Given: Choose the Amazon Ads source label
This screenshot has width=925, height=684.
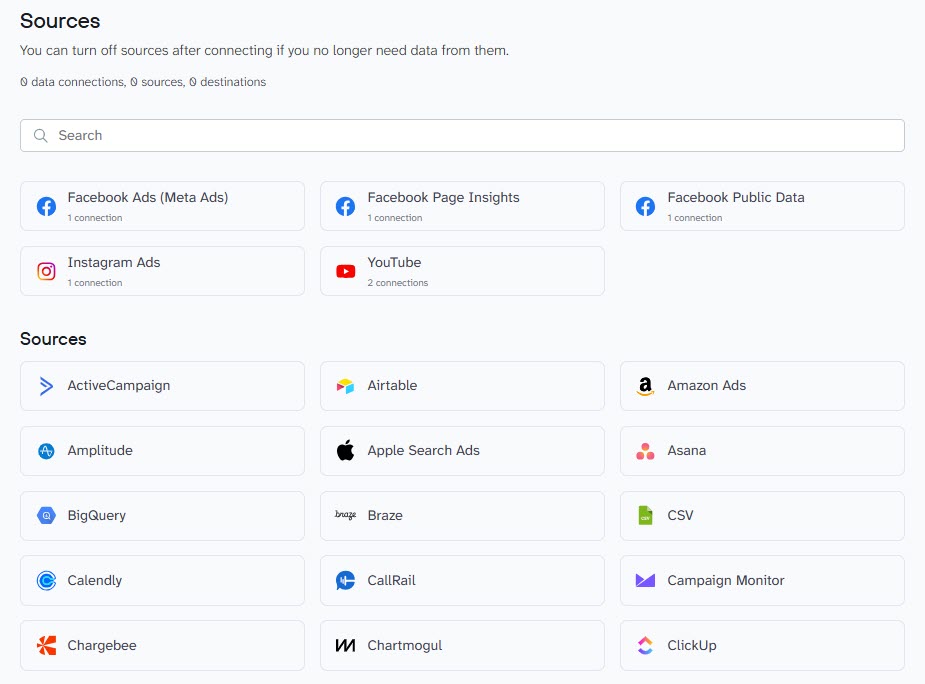Looking at the screenshot, I should [x=707, y=385].
